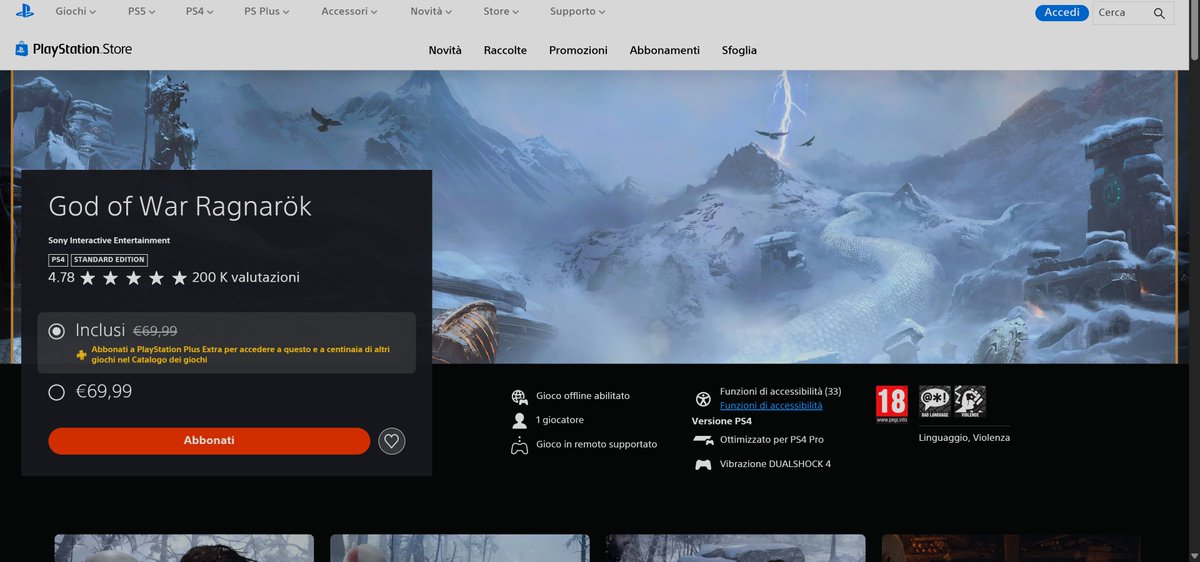
Task: Expand the Accessori dropdown menu
Action: (x=350, y=12)
